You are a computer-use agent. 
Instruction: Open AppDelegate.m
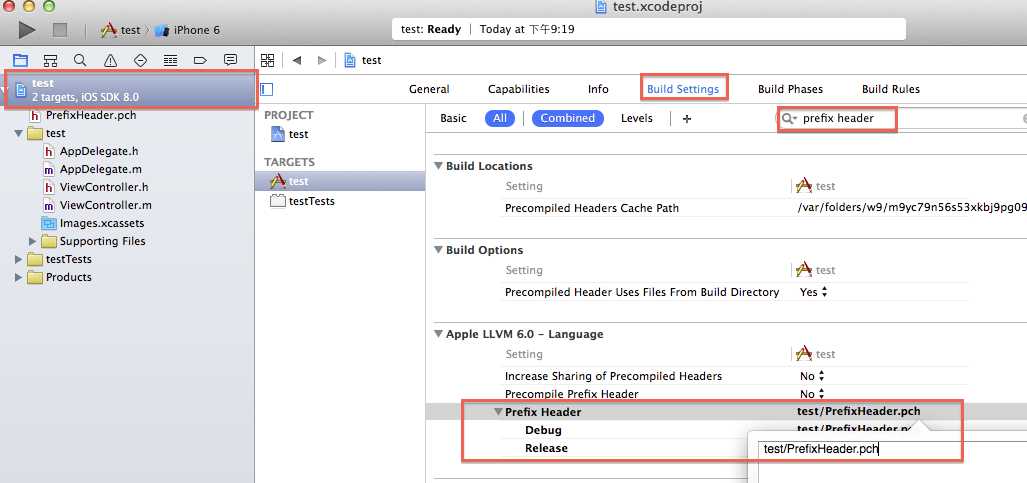pyautogui.click(x=101, y=169)
